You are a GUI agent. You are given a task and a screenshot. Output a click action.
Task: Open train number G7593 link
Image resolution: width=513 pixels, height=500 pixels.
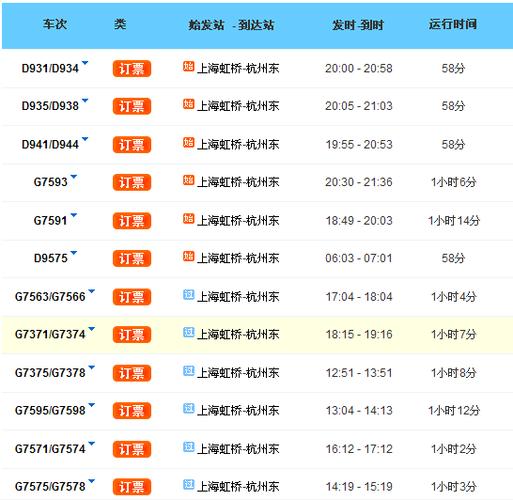(51, 182)
